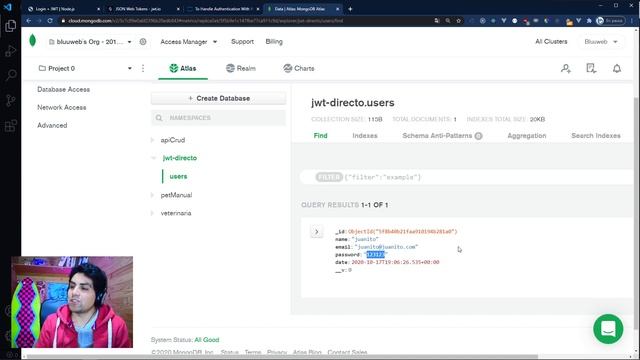The width and height of the screenshot is (640, 360).
Task: Select the apiCrud database name
Action: (x=173, y=140)
